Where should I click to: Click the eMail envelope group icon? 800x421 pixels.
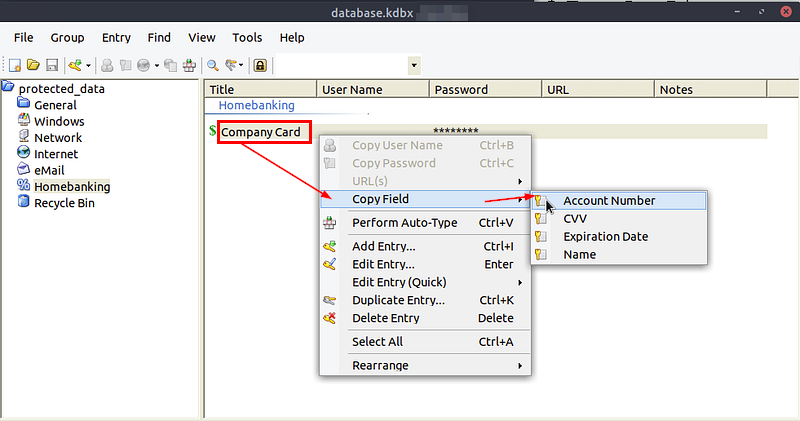(x=23, y=168)
